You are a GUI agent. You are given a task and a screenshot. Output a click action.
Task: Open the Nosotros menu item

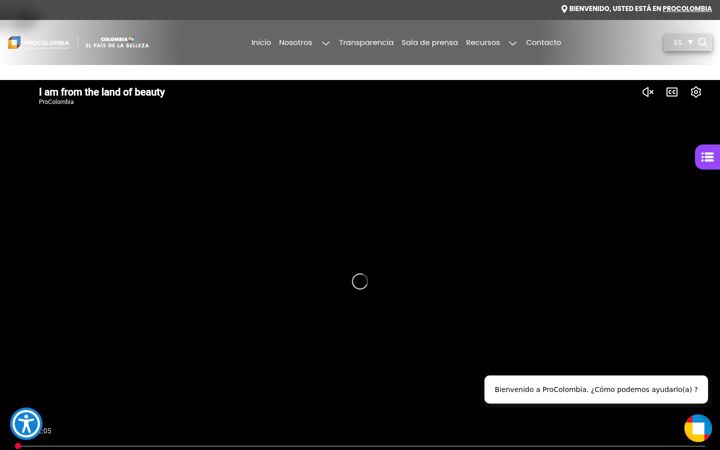tap(295, 42)
